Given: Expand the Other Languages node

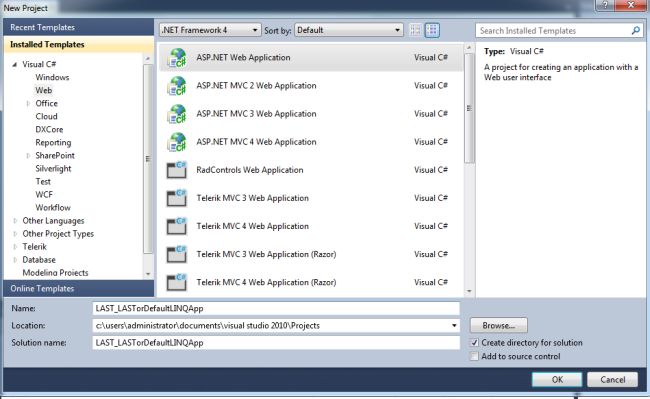Looking at the screenshot, I should click(x=15, y=221).
